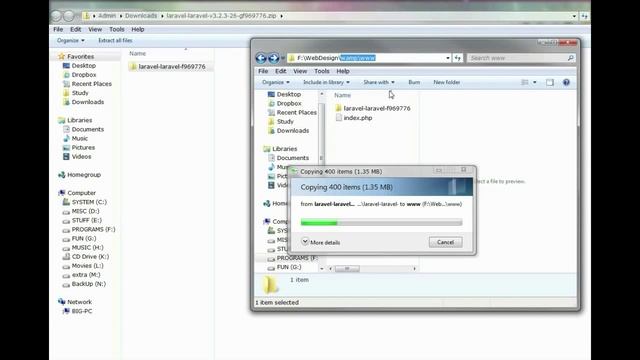
Task: Open Documents library in zip window sidebar
Action: coord(83,129)
